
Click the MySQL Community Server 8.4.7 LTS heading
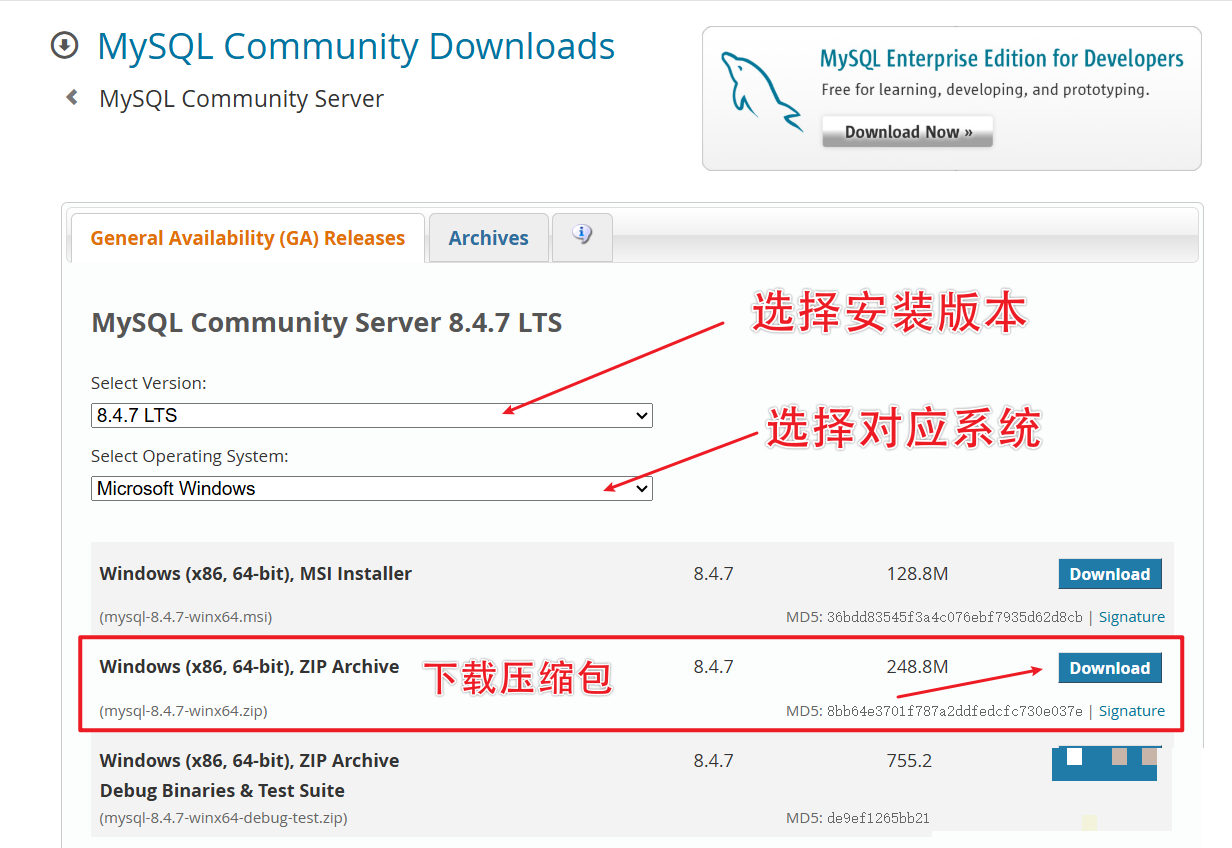pyautogui.click(x=327, y=323)
